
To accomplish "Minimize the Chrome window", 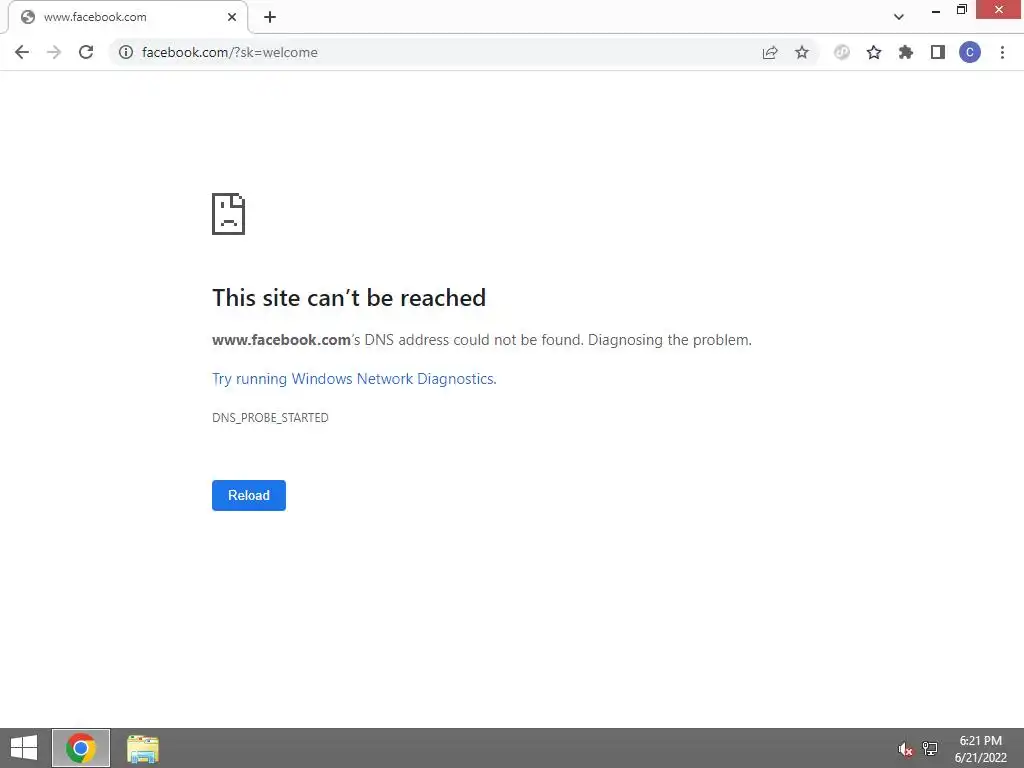I will tap(936, 10).
